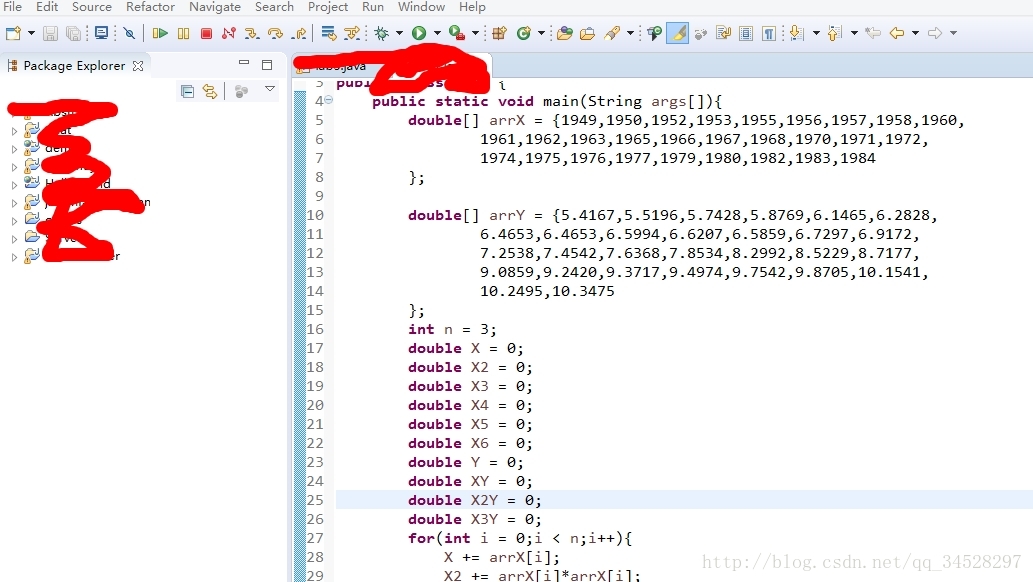Open the Window menu
Screen dimensions: 1033x582
click(421, 7)
